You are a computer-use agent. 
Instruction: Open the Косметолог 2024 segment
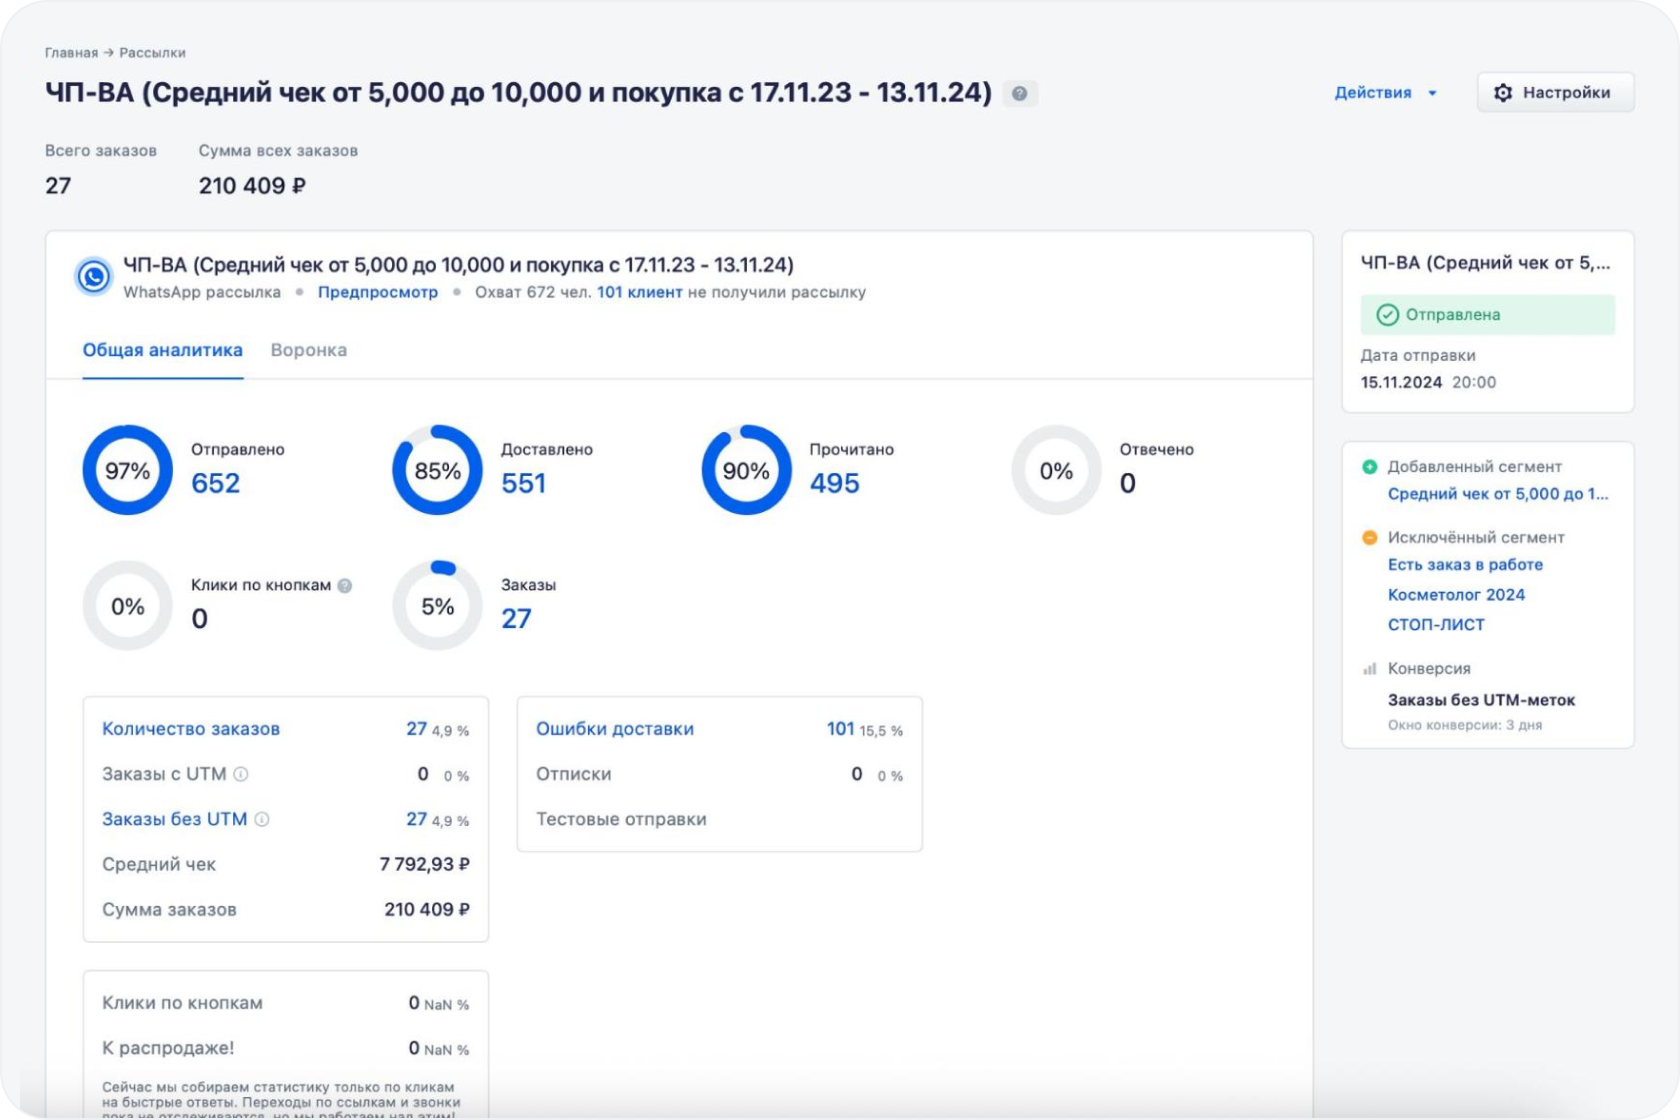click(1457, 594)
